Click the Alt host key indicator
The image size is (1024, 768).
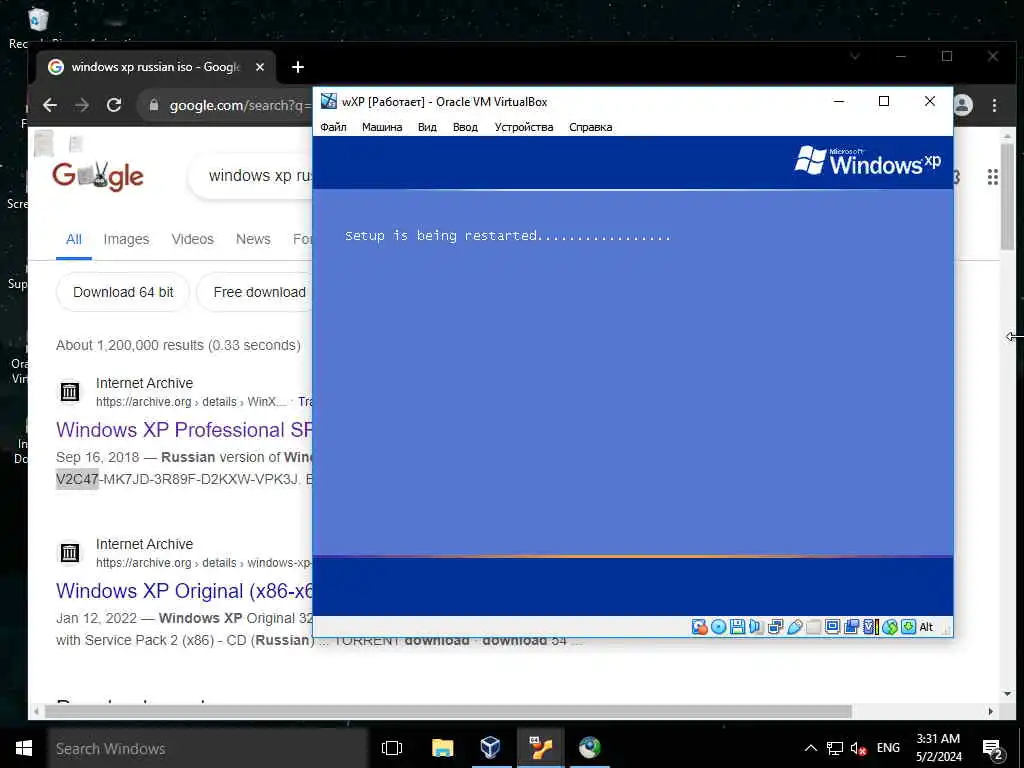[x=926, y=627]
